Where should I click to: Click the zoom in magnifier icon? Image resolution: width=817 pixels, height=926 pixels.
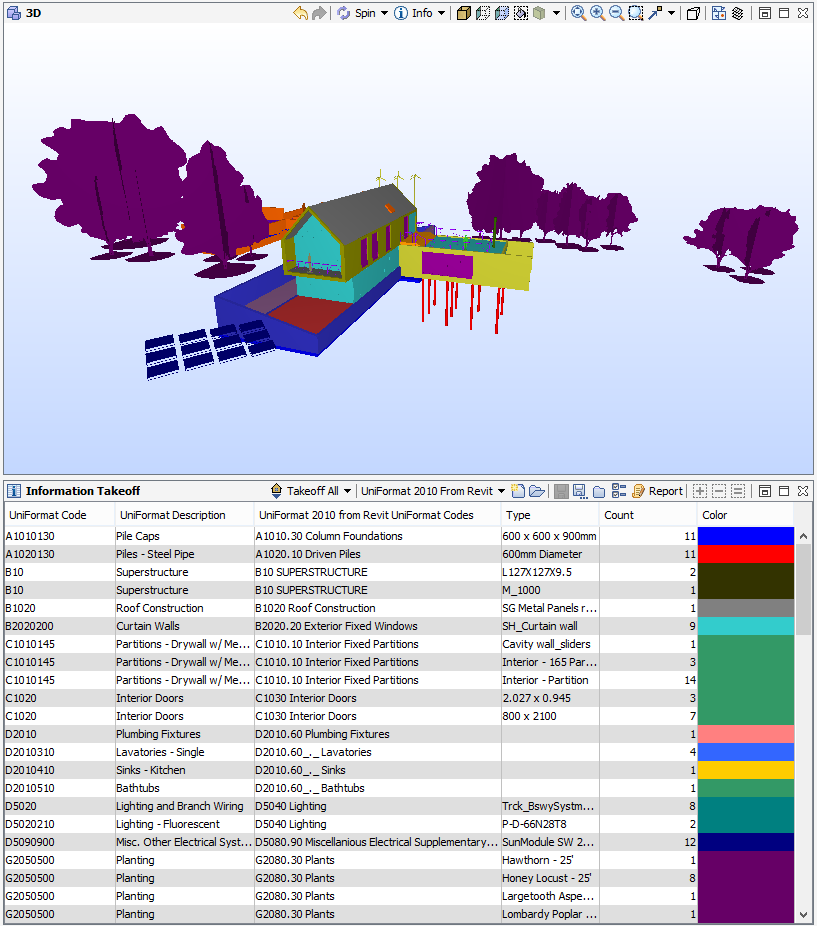pos(597,13)
